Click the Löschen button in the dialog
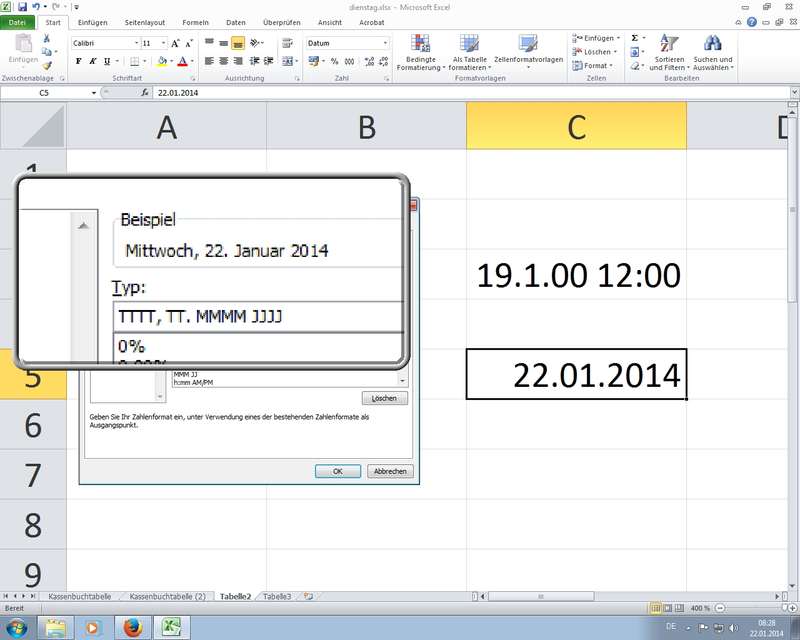The image size is (800, 640). point(385,398)
